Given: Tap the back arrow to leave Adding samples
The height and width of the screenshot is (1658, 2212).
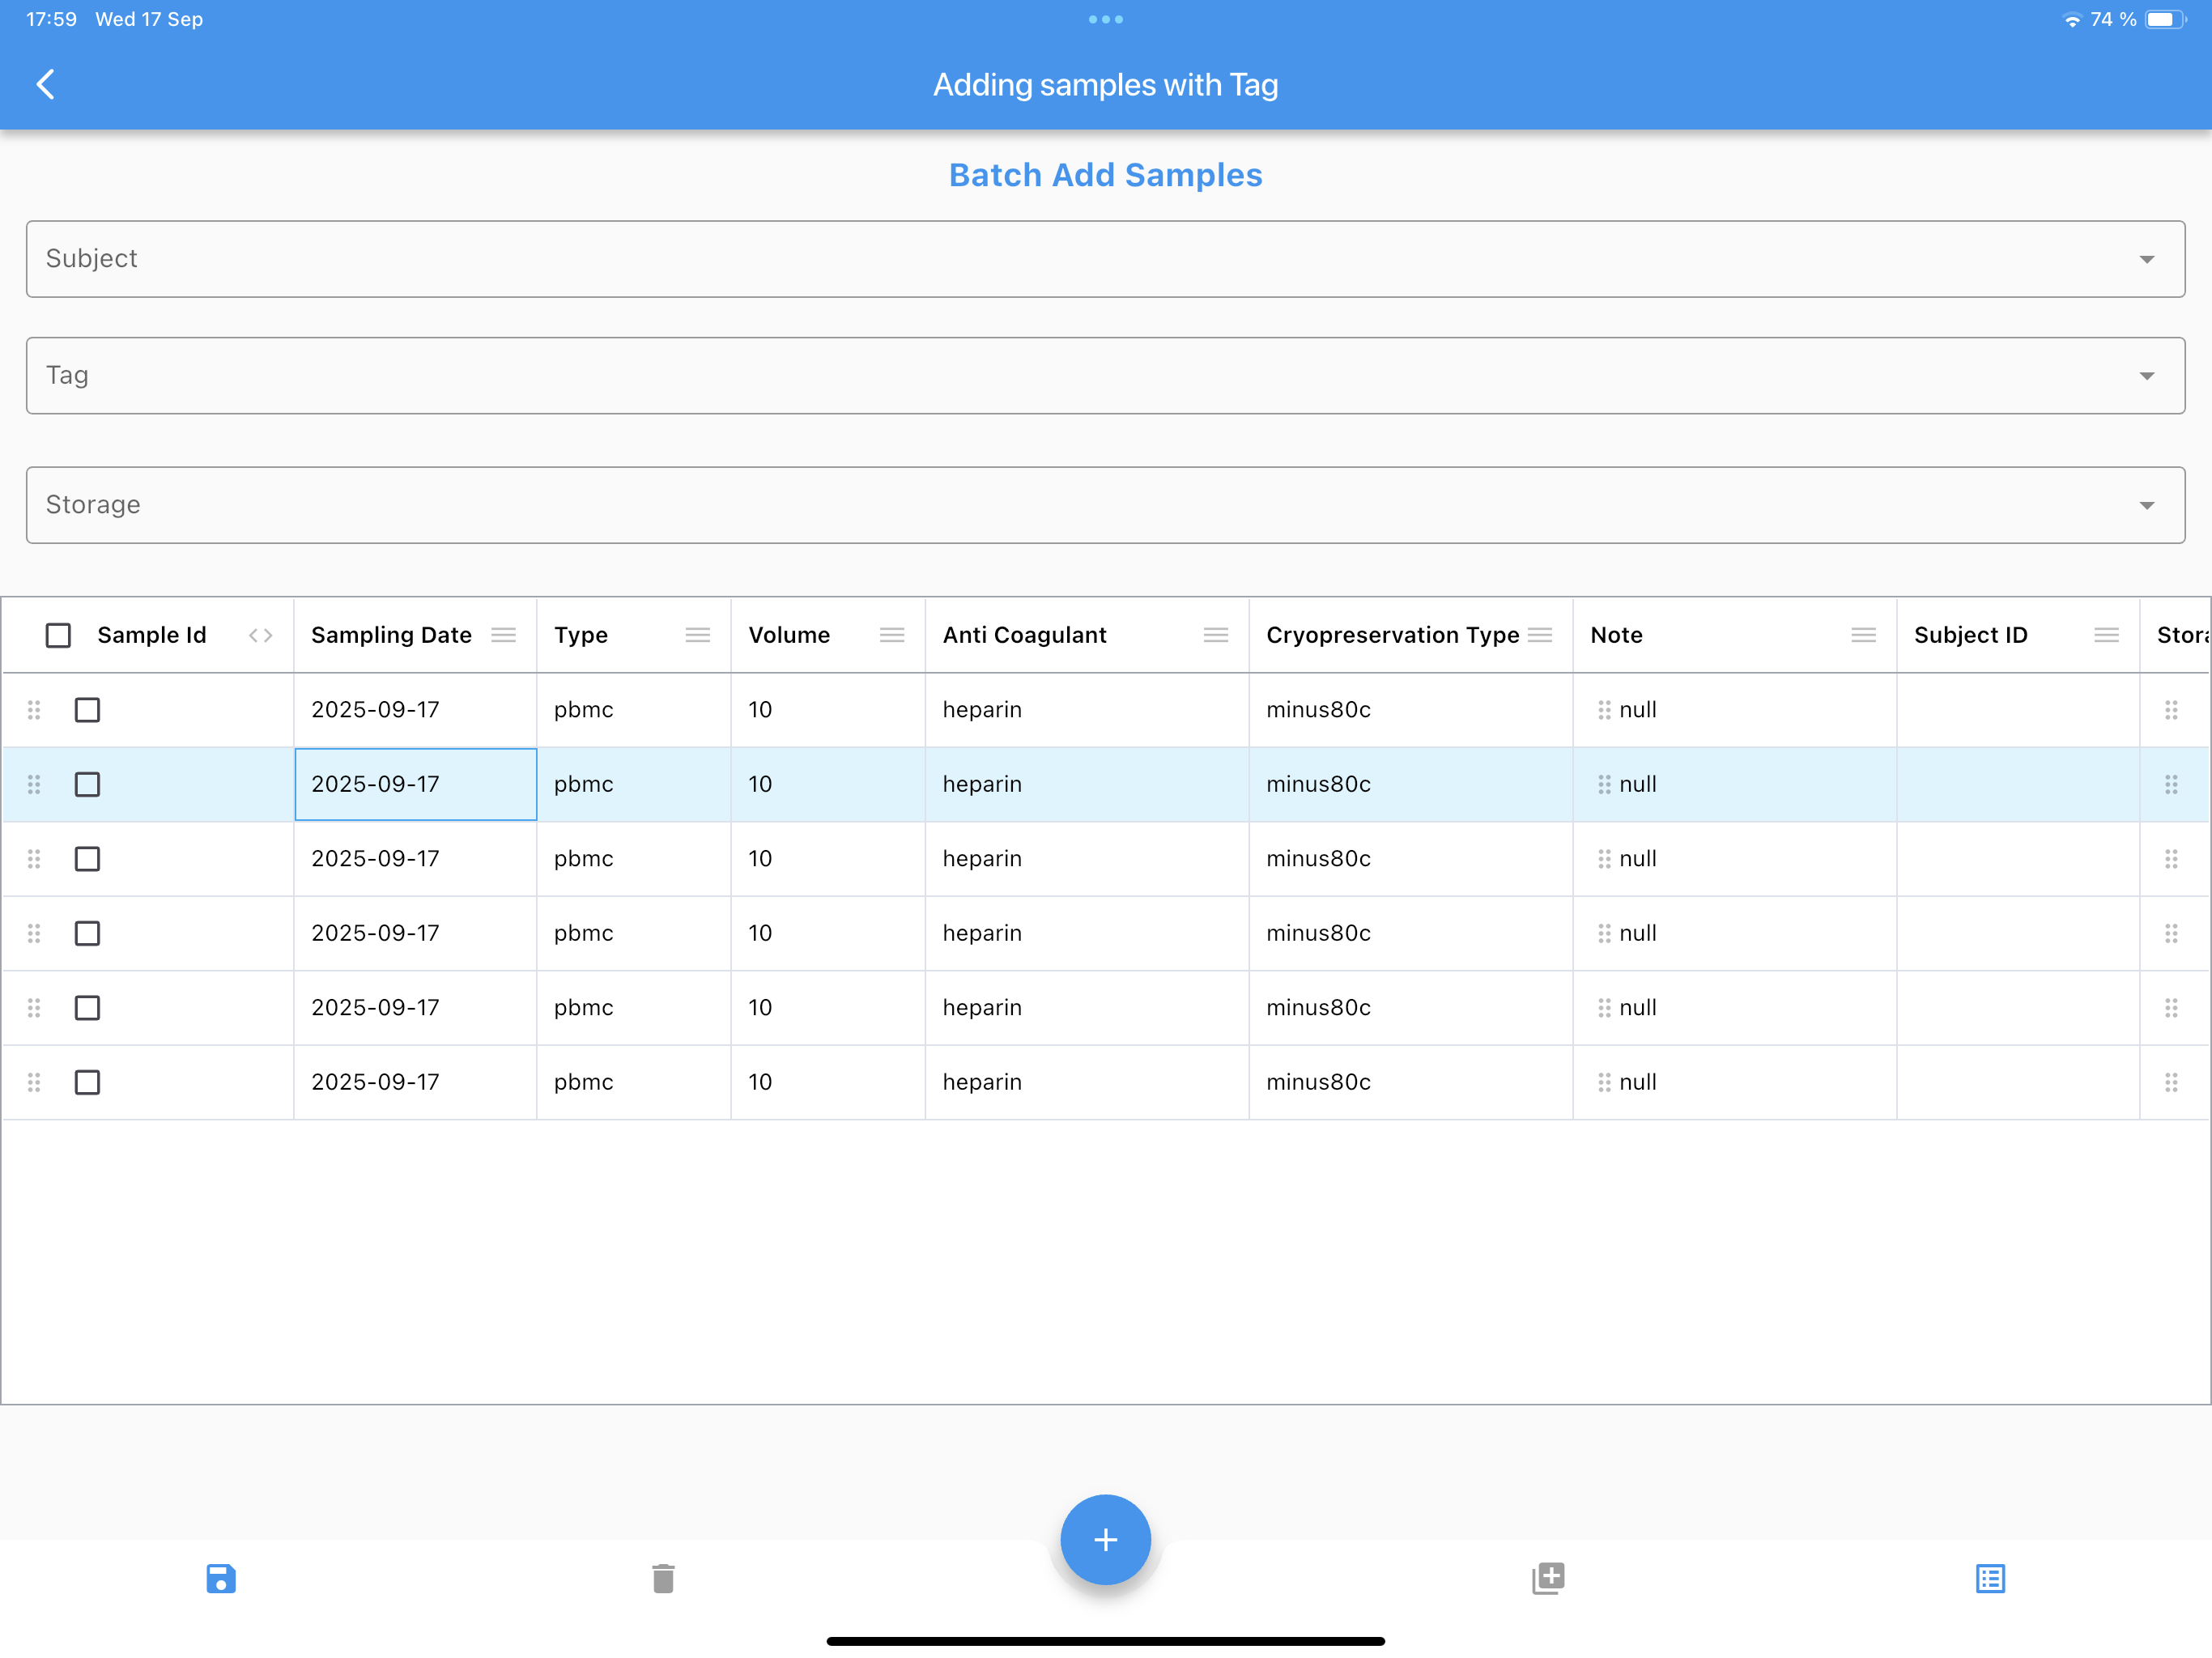Looking at the screenshot, I should tap(46, 84).
